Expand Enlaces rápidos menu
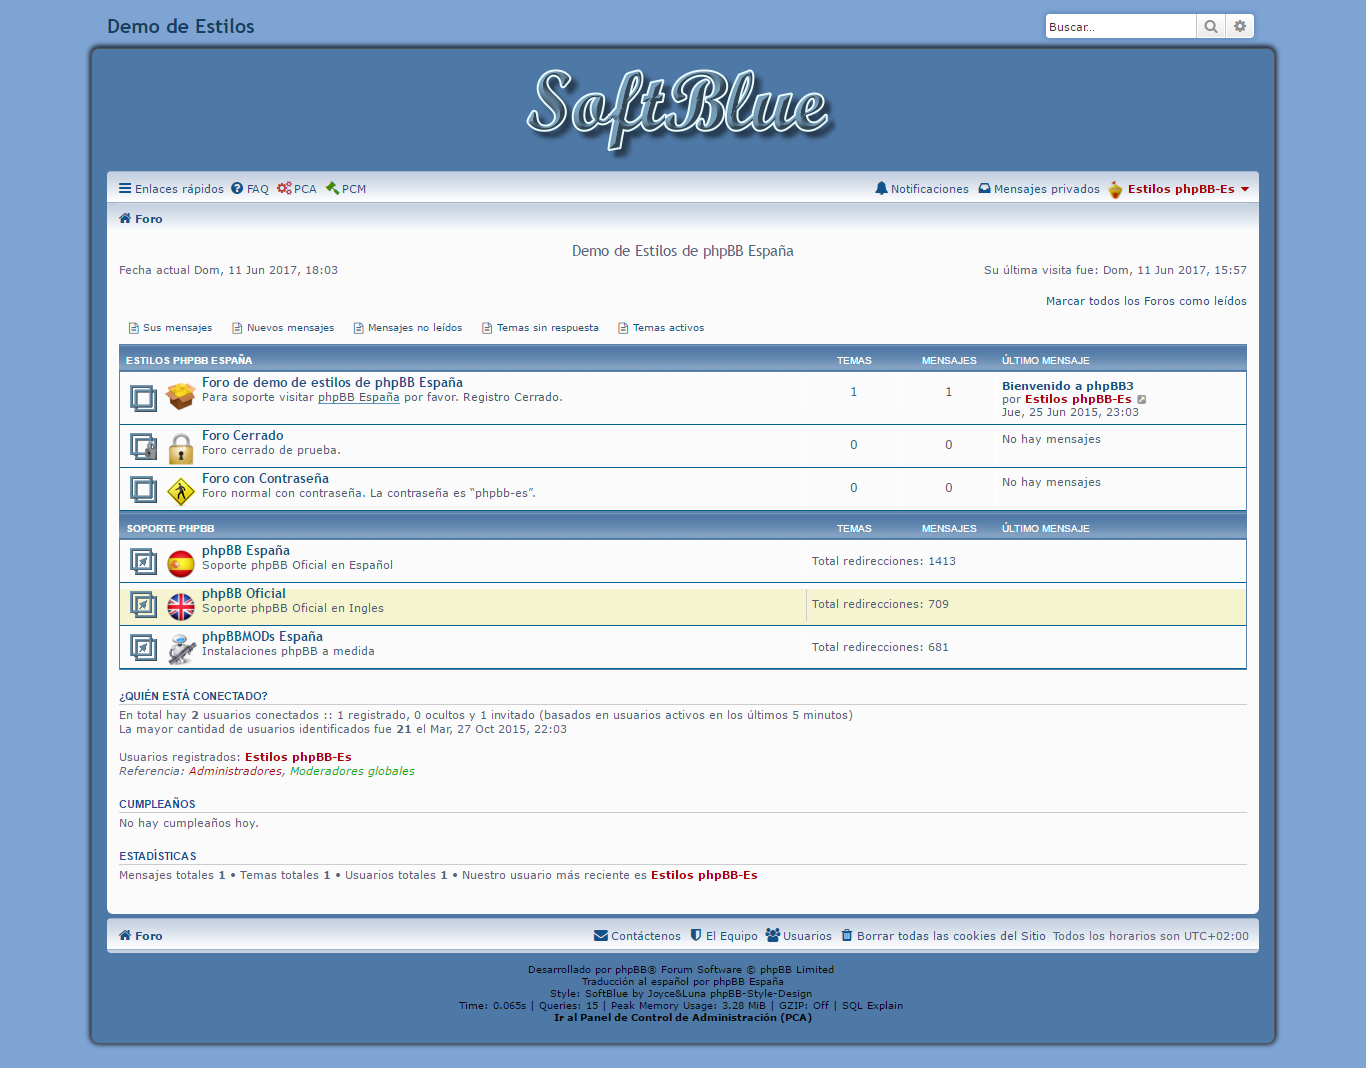 point(170,188)
